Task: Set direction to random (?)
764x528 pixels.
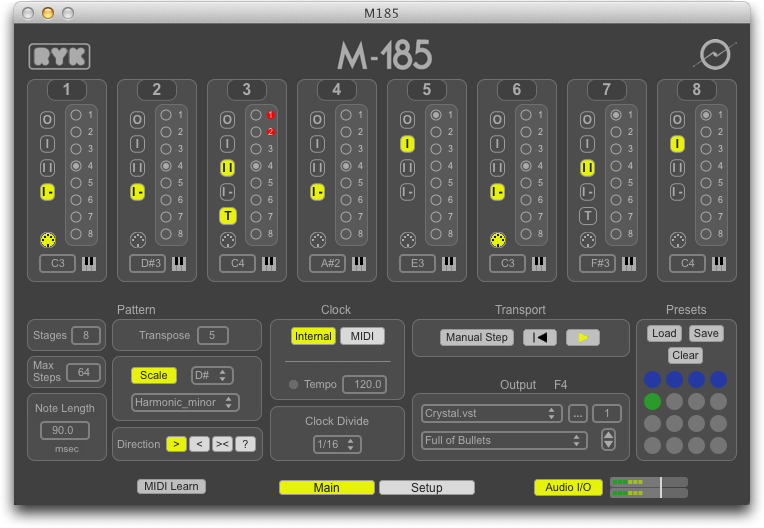Action: [246, 444]
